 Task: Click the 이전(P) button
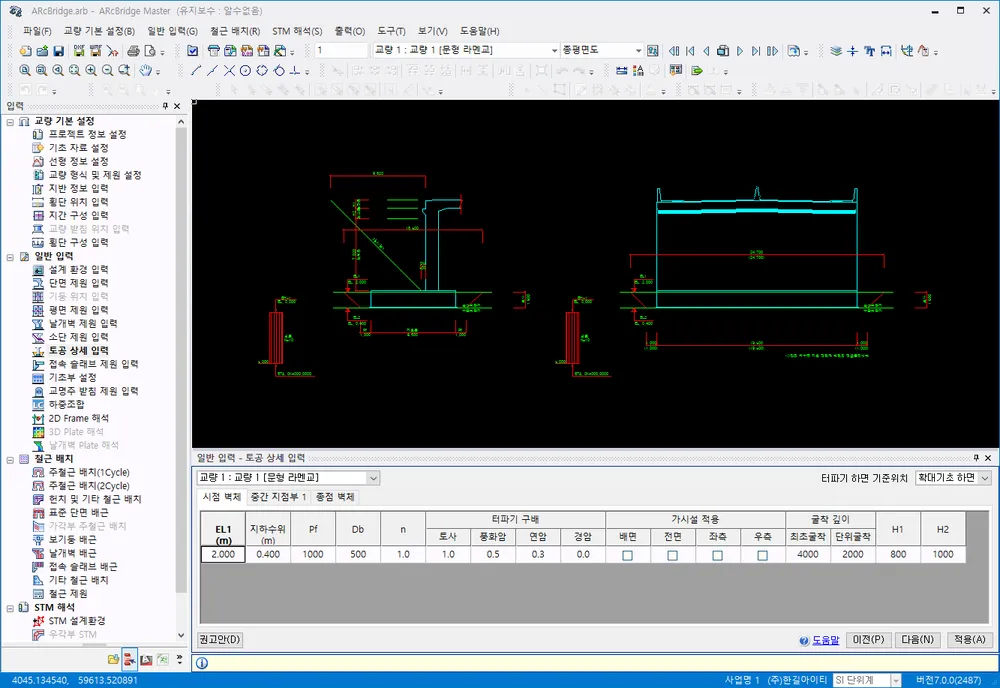point(868,640)
